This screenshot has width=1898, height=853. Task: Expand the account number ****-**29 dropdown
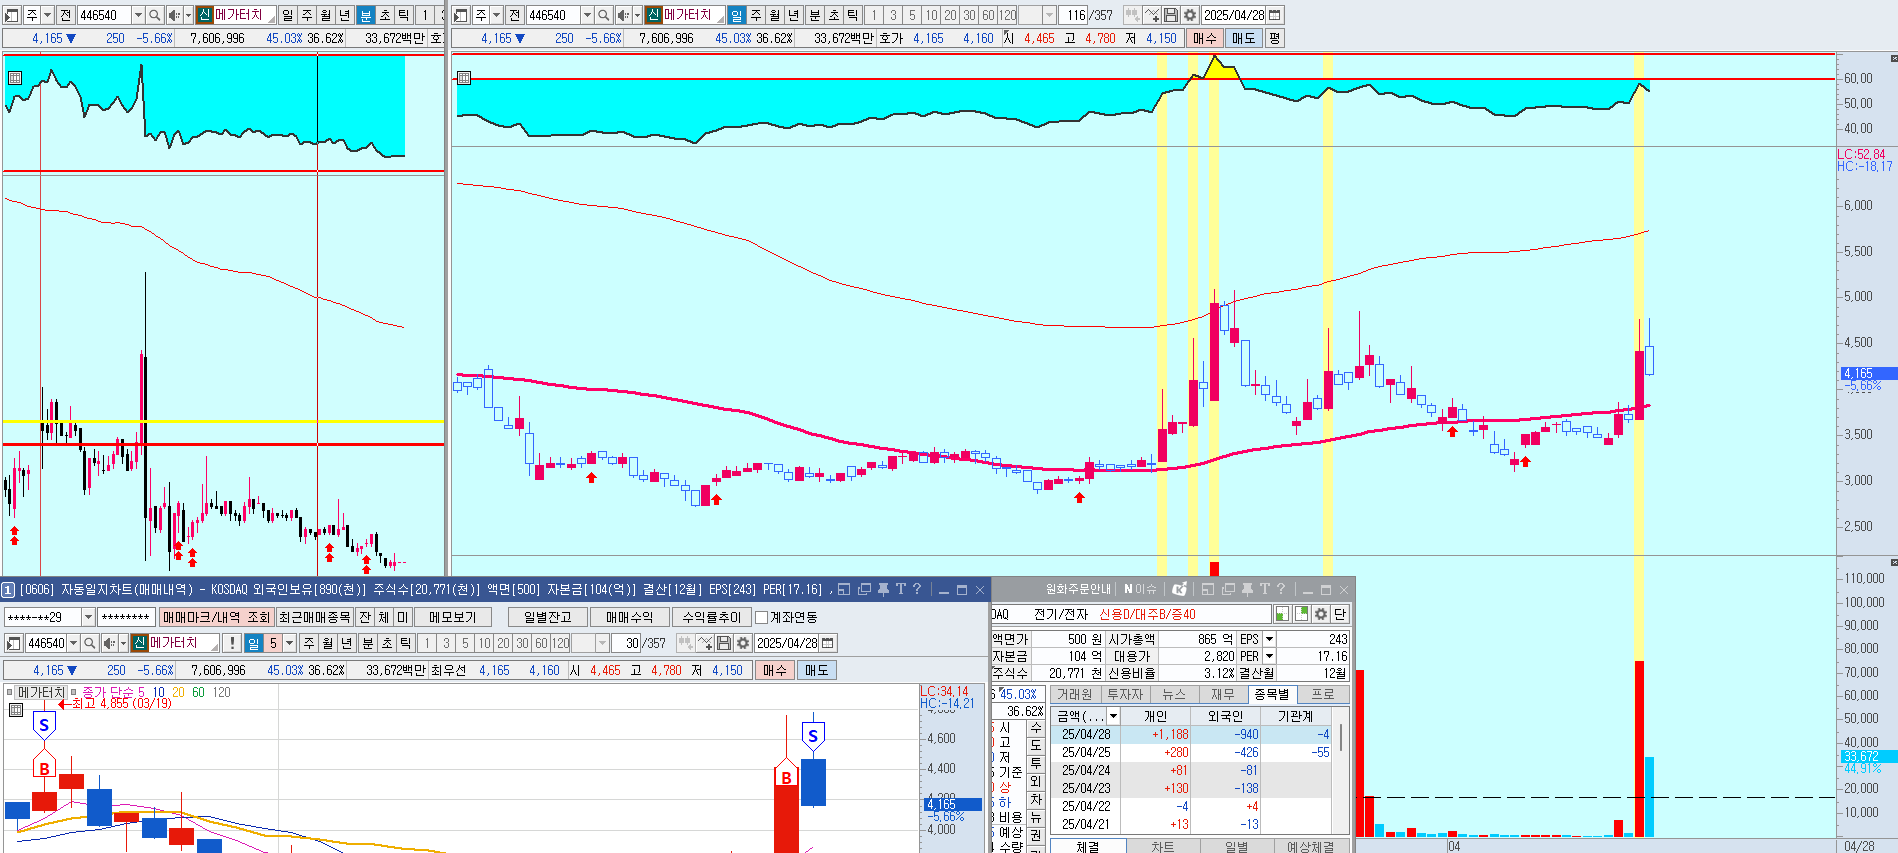tap(88, 617)
